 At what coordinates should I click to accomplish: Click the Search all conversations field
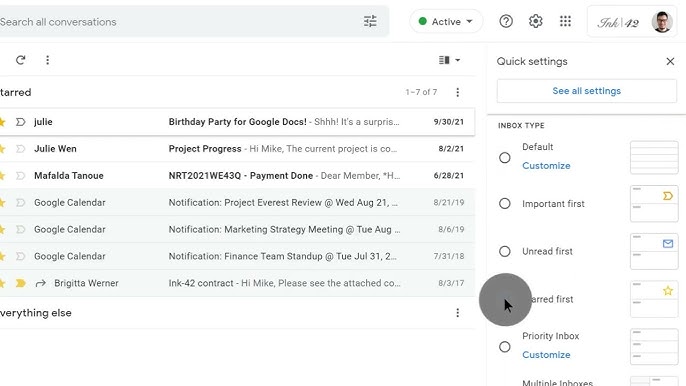(179, 22)
